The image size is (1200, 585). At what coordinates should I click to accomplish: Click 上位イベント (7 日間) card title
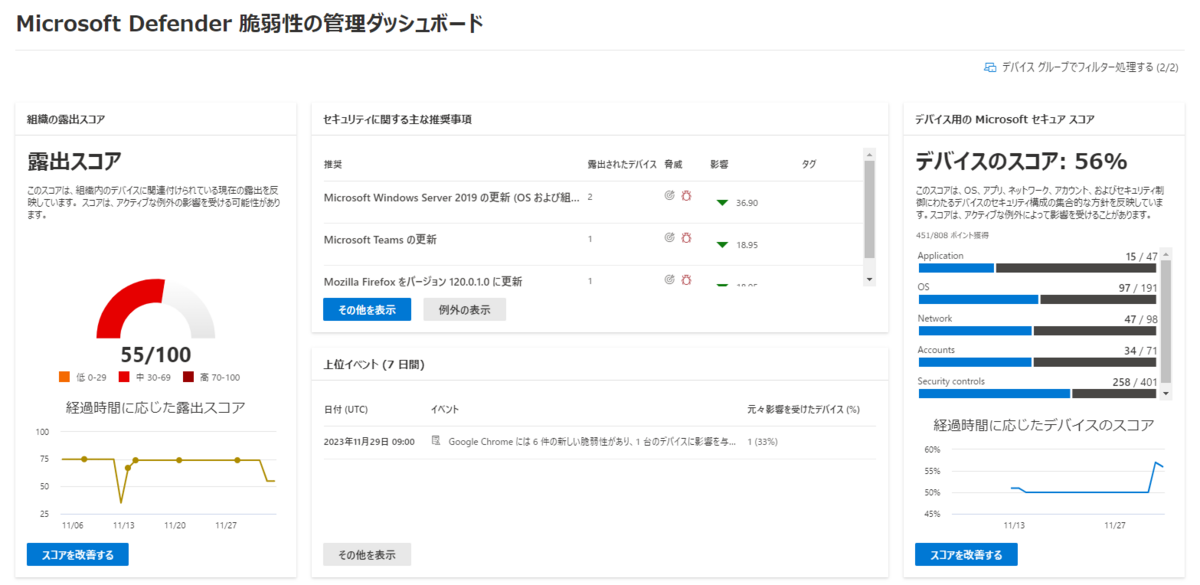tap(374, 365)
